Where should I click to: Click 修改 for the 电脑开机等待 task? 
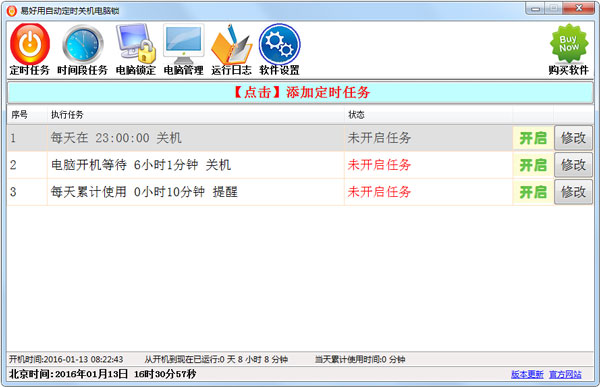pyautogui.click(x=573, y=165)
